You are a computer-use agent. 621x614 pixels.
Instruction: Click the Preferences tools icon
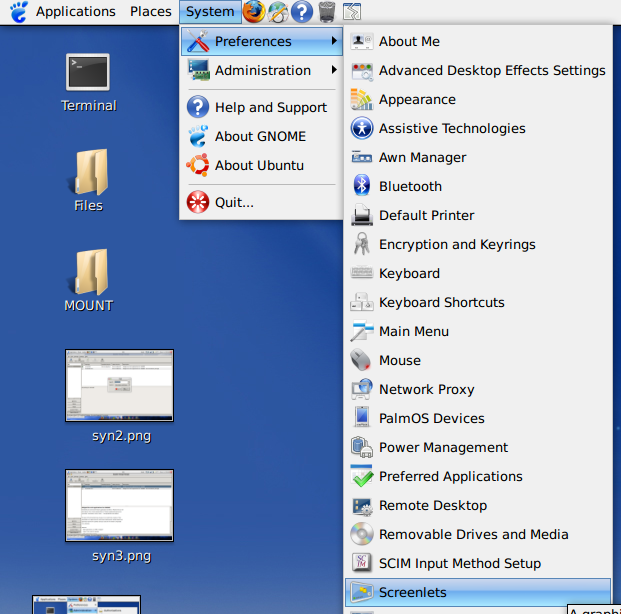click(x=198, y=41)
